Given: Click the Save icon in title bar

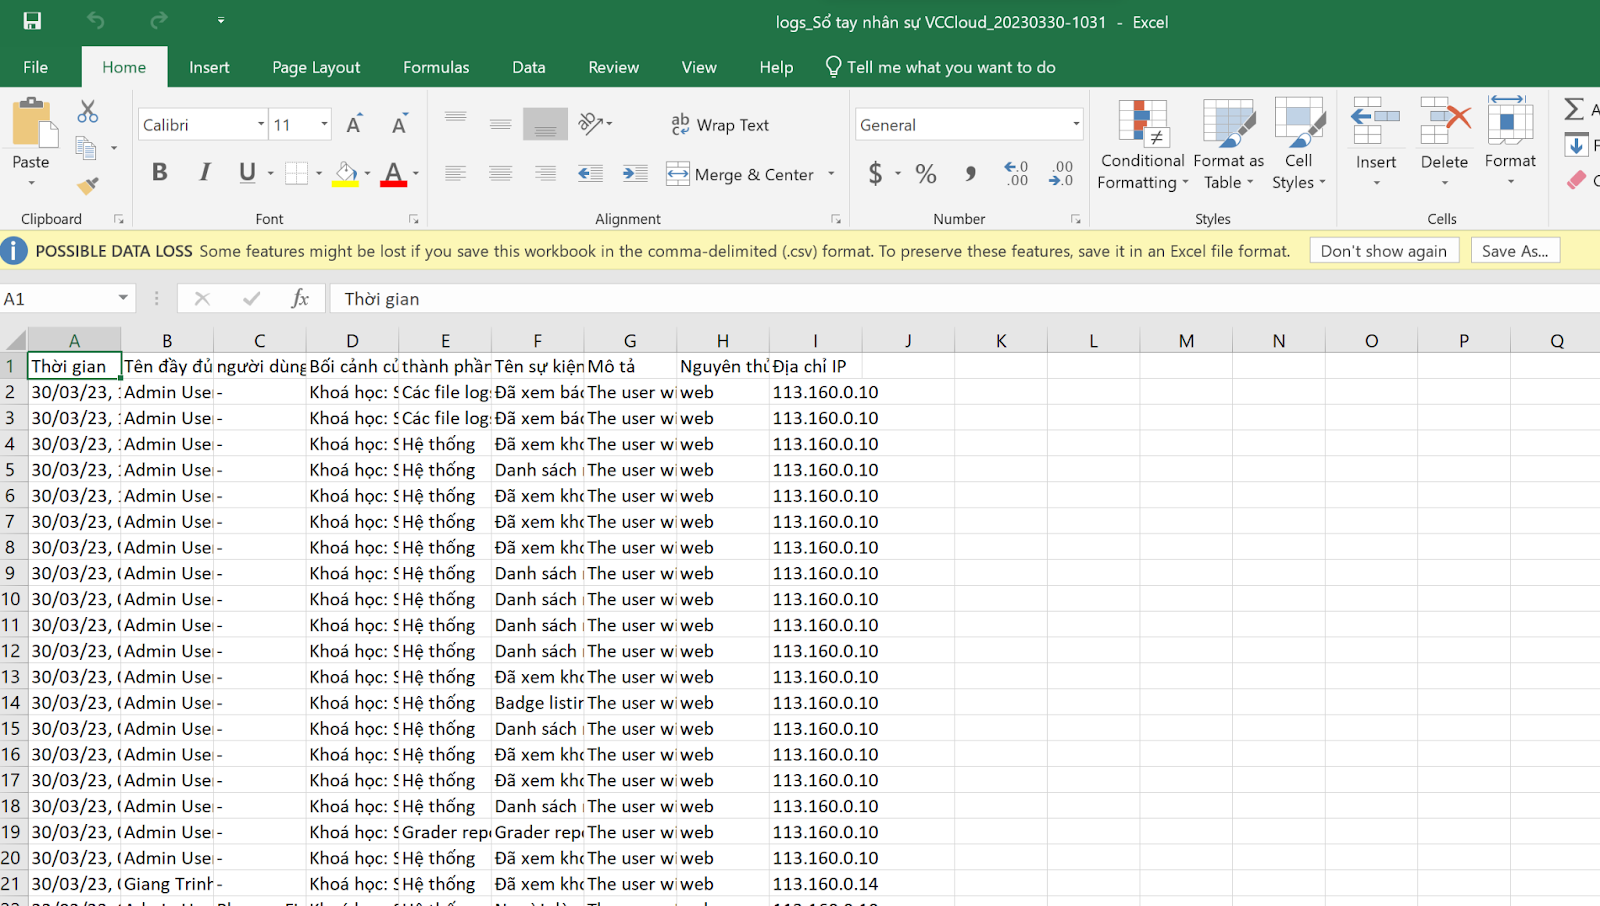Looking at the screenshot, I should coord(32,21).
